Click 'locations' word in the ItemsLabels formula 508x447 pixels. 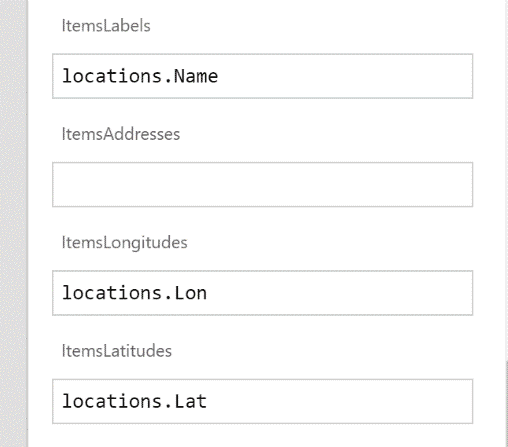112,76
